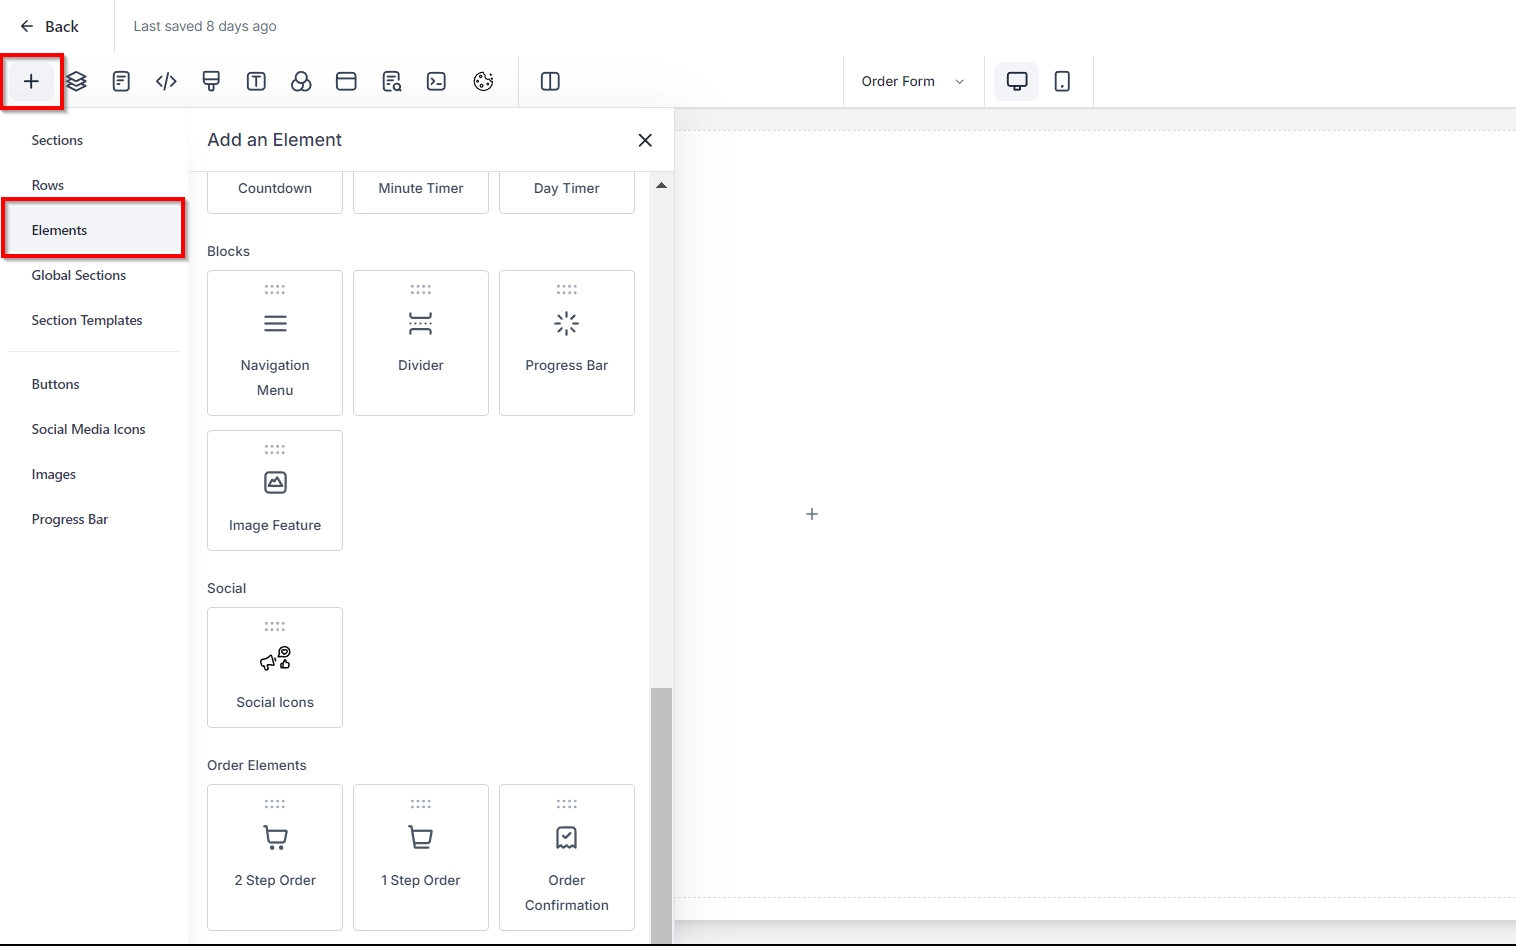Viewport: 1516px width, 946px height.
Task: Open the popup window icon
Action: (346, 82)
